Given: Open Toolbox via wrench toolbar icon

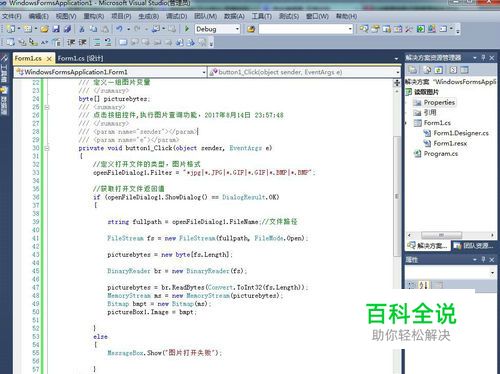Looking at the screenshot, I should pyautogui.click(x=409, y=29).
